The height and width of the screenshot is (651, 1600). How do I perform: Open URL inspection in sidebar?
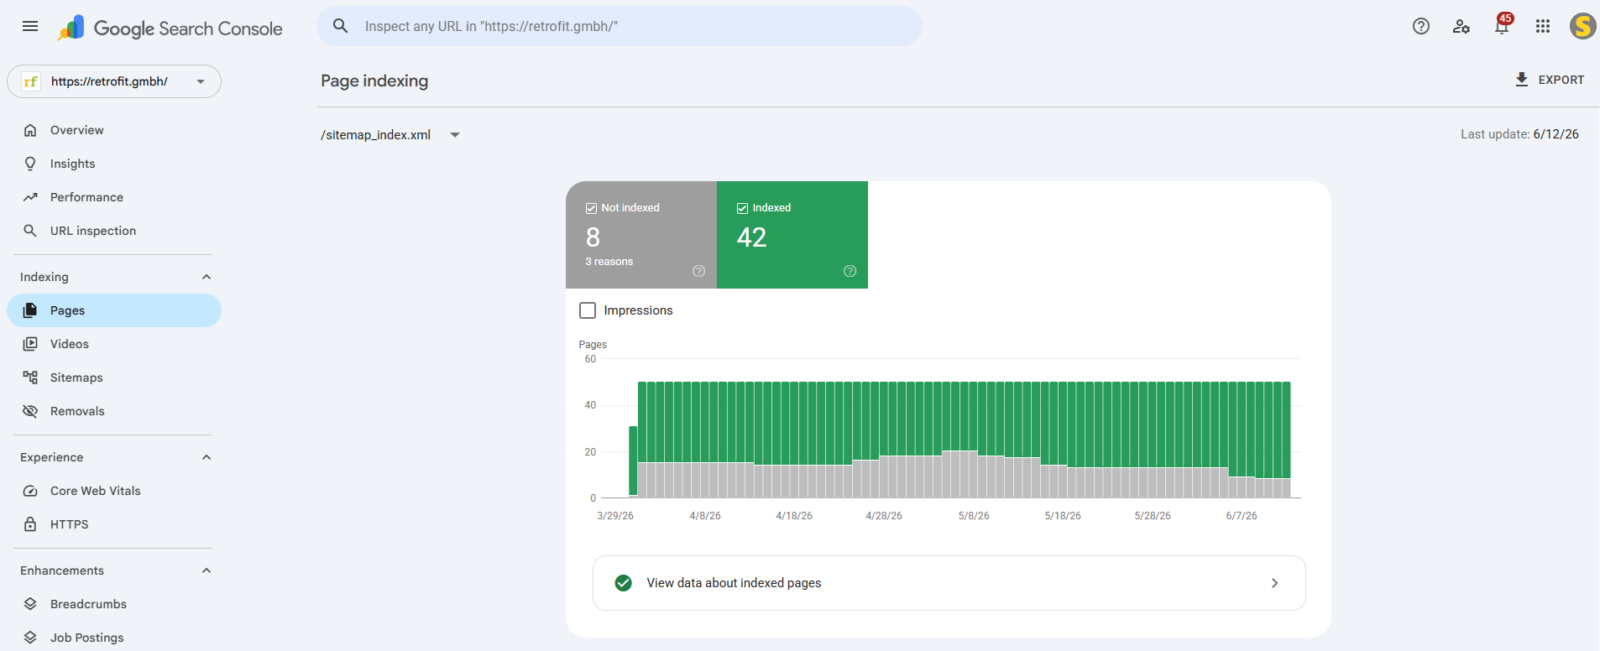114,230
